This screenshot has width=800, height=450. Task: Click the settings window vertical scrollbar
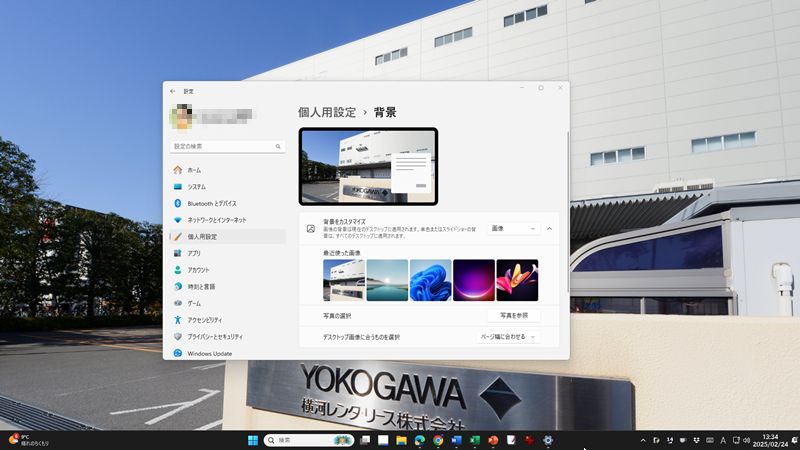tap(568, 212)
